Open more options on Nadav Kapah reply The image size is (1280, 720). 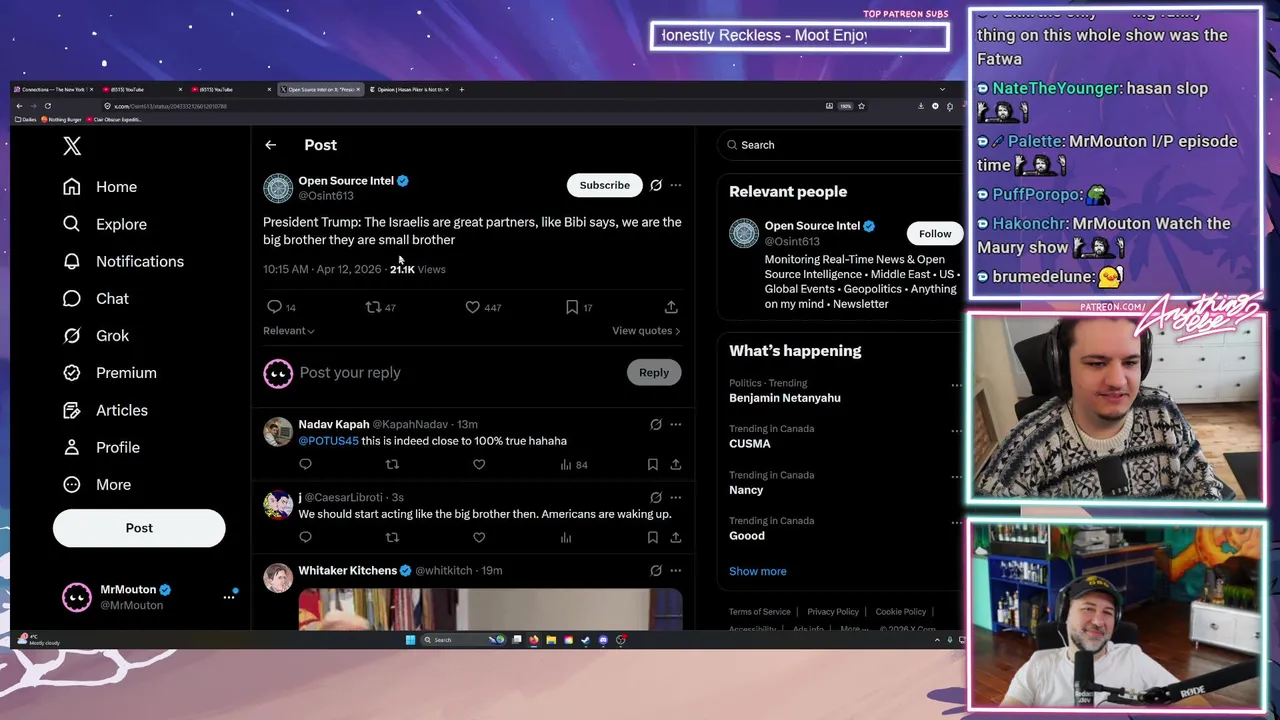click(x=676, y=424)
